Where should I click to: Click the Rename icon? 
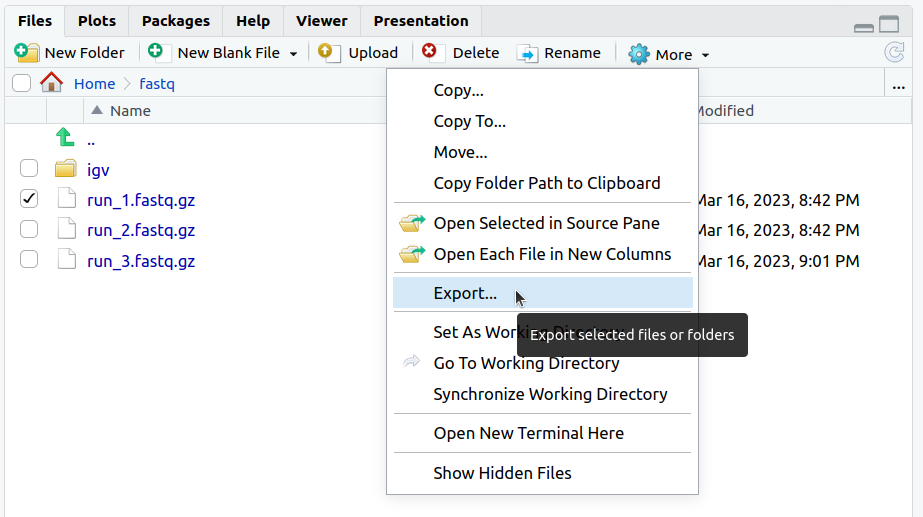pos(527,53)
